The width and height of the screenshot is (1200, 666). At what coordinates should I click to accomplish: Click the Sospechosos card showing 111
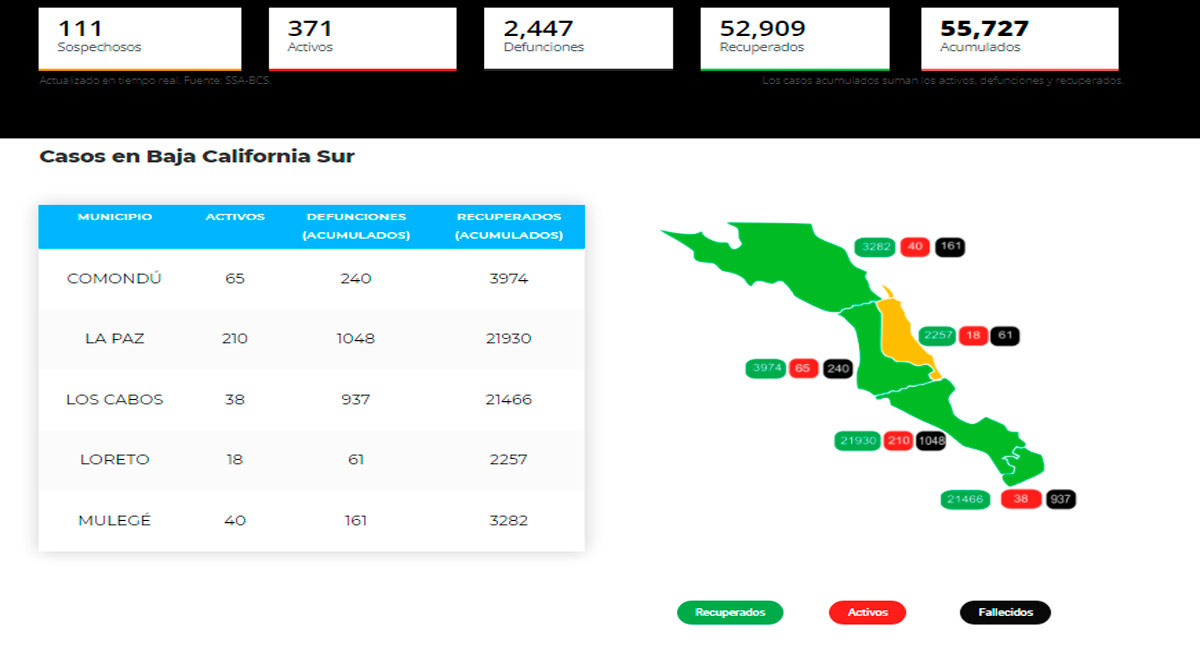click(140, 39)
